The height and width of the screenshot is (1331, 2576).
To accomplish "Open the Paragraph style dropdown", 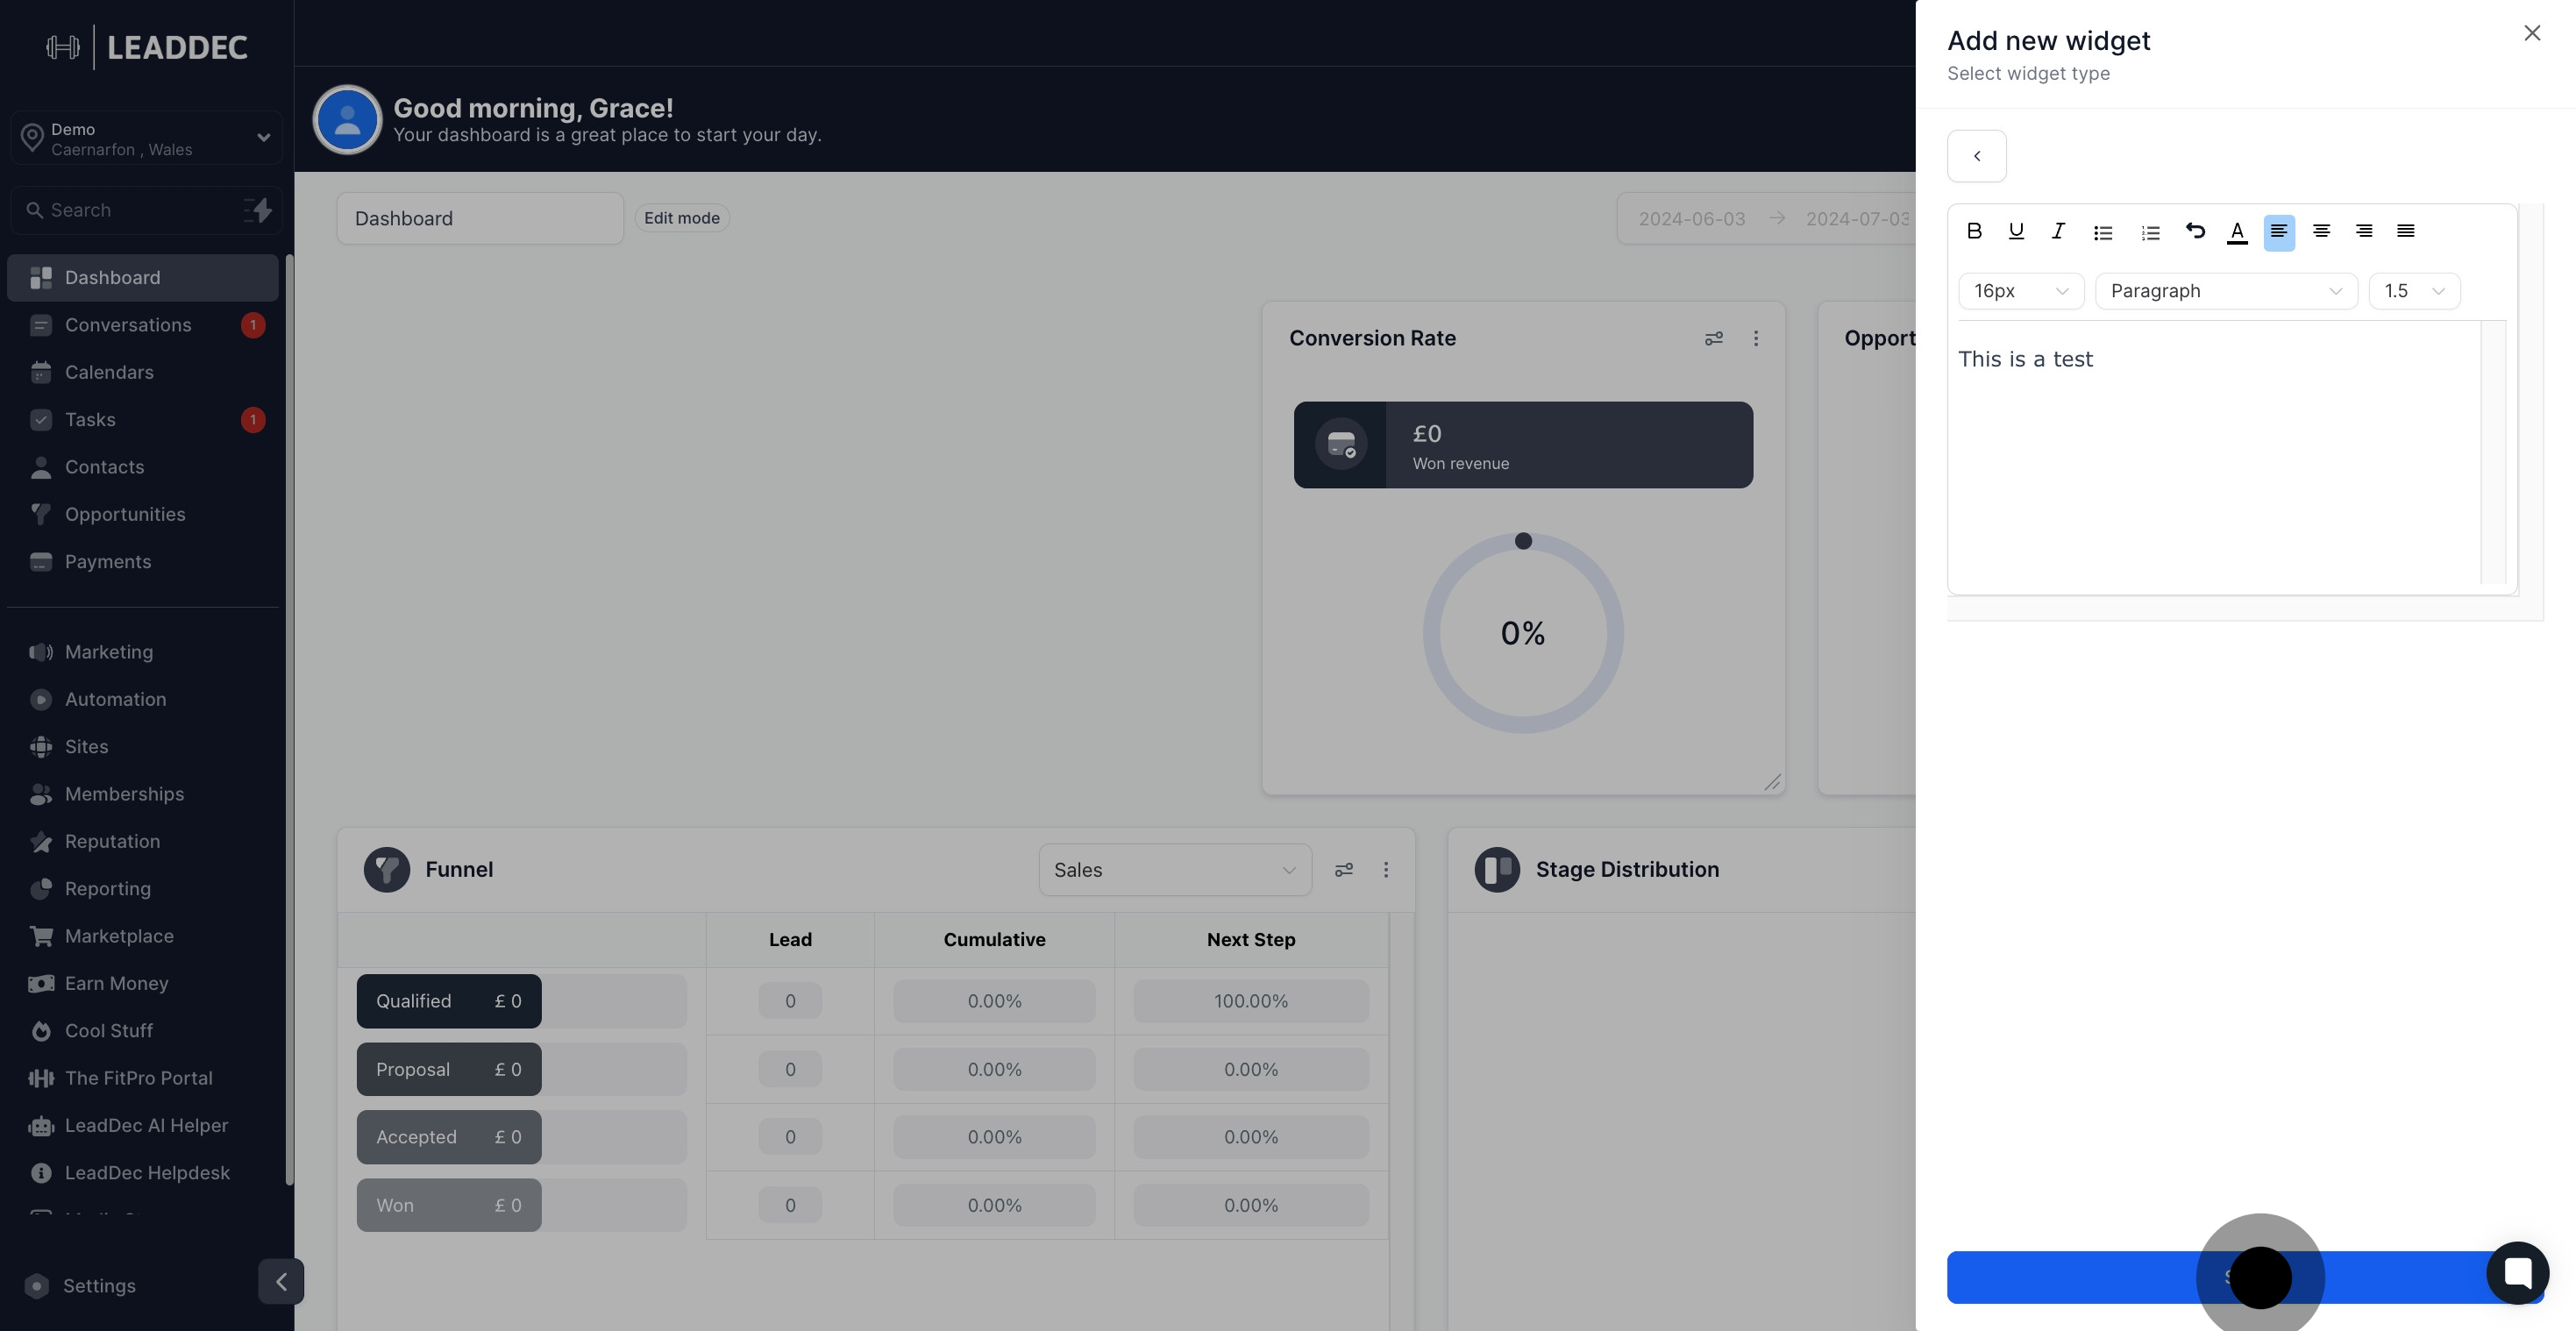I will 2225,291.
